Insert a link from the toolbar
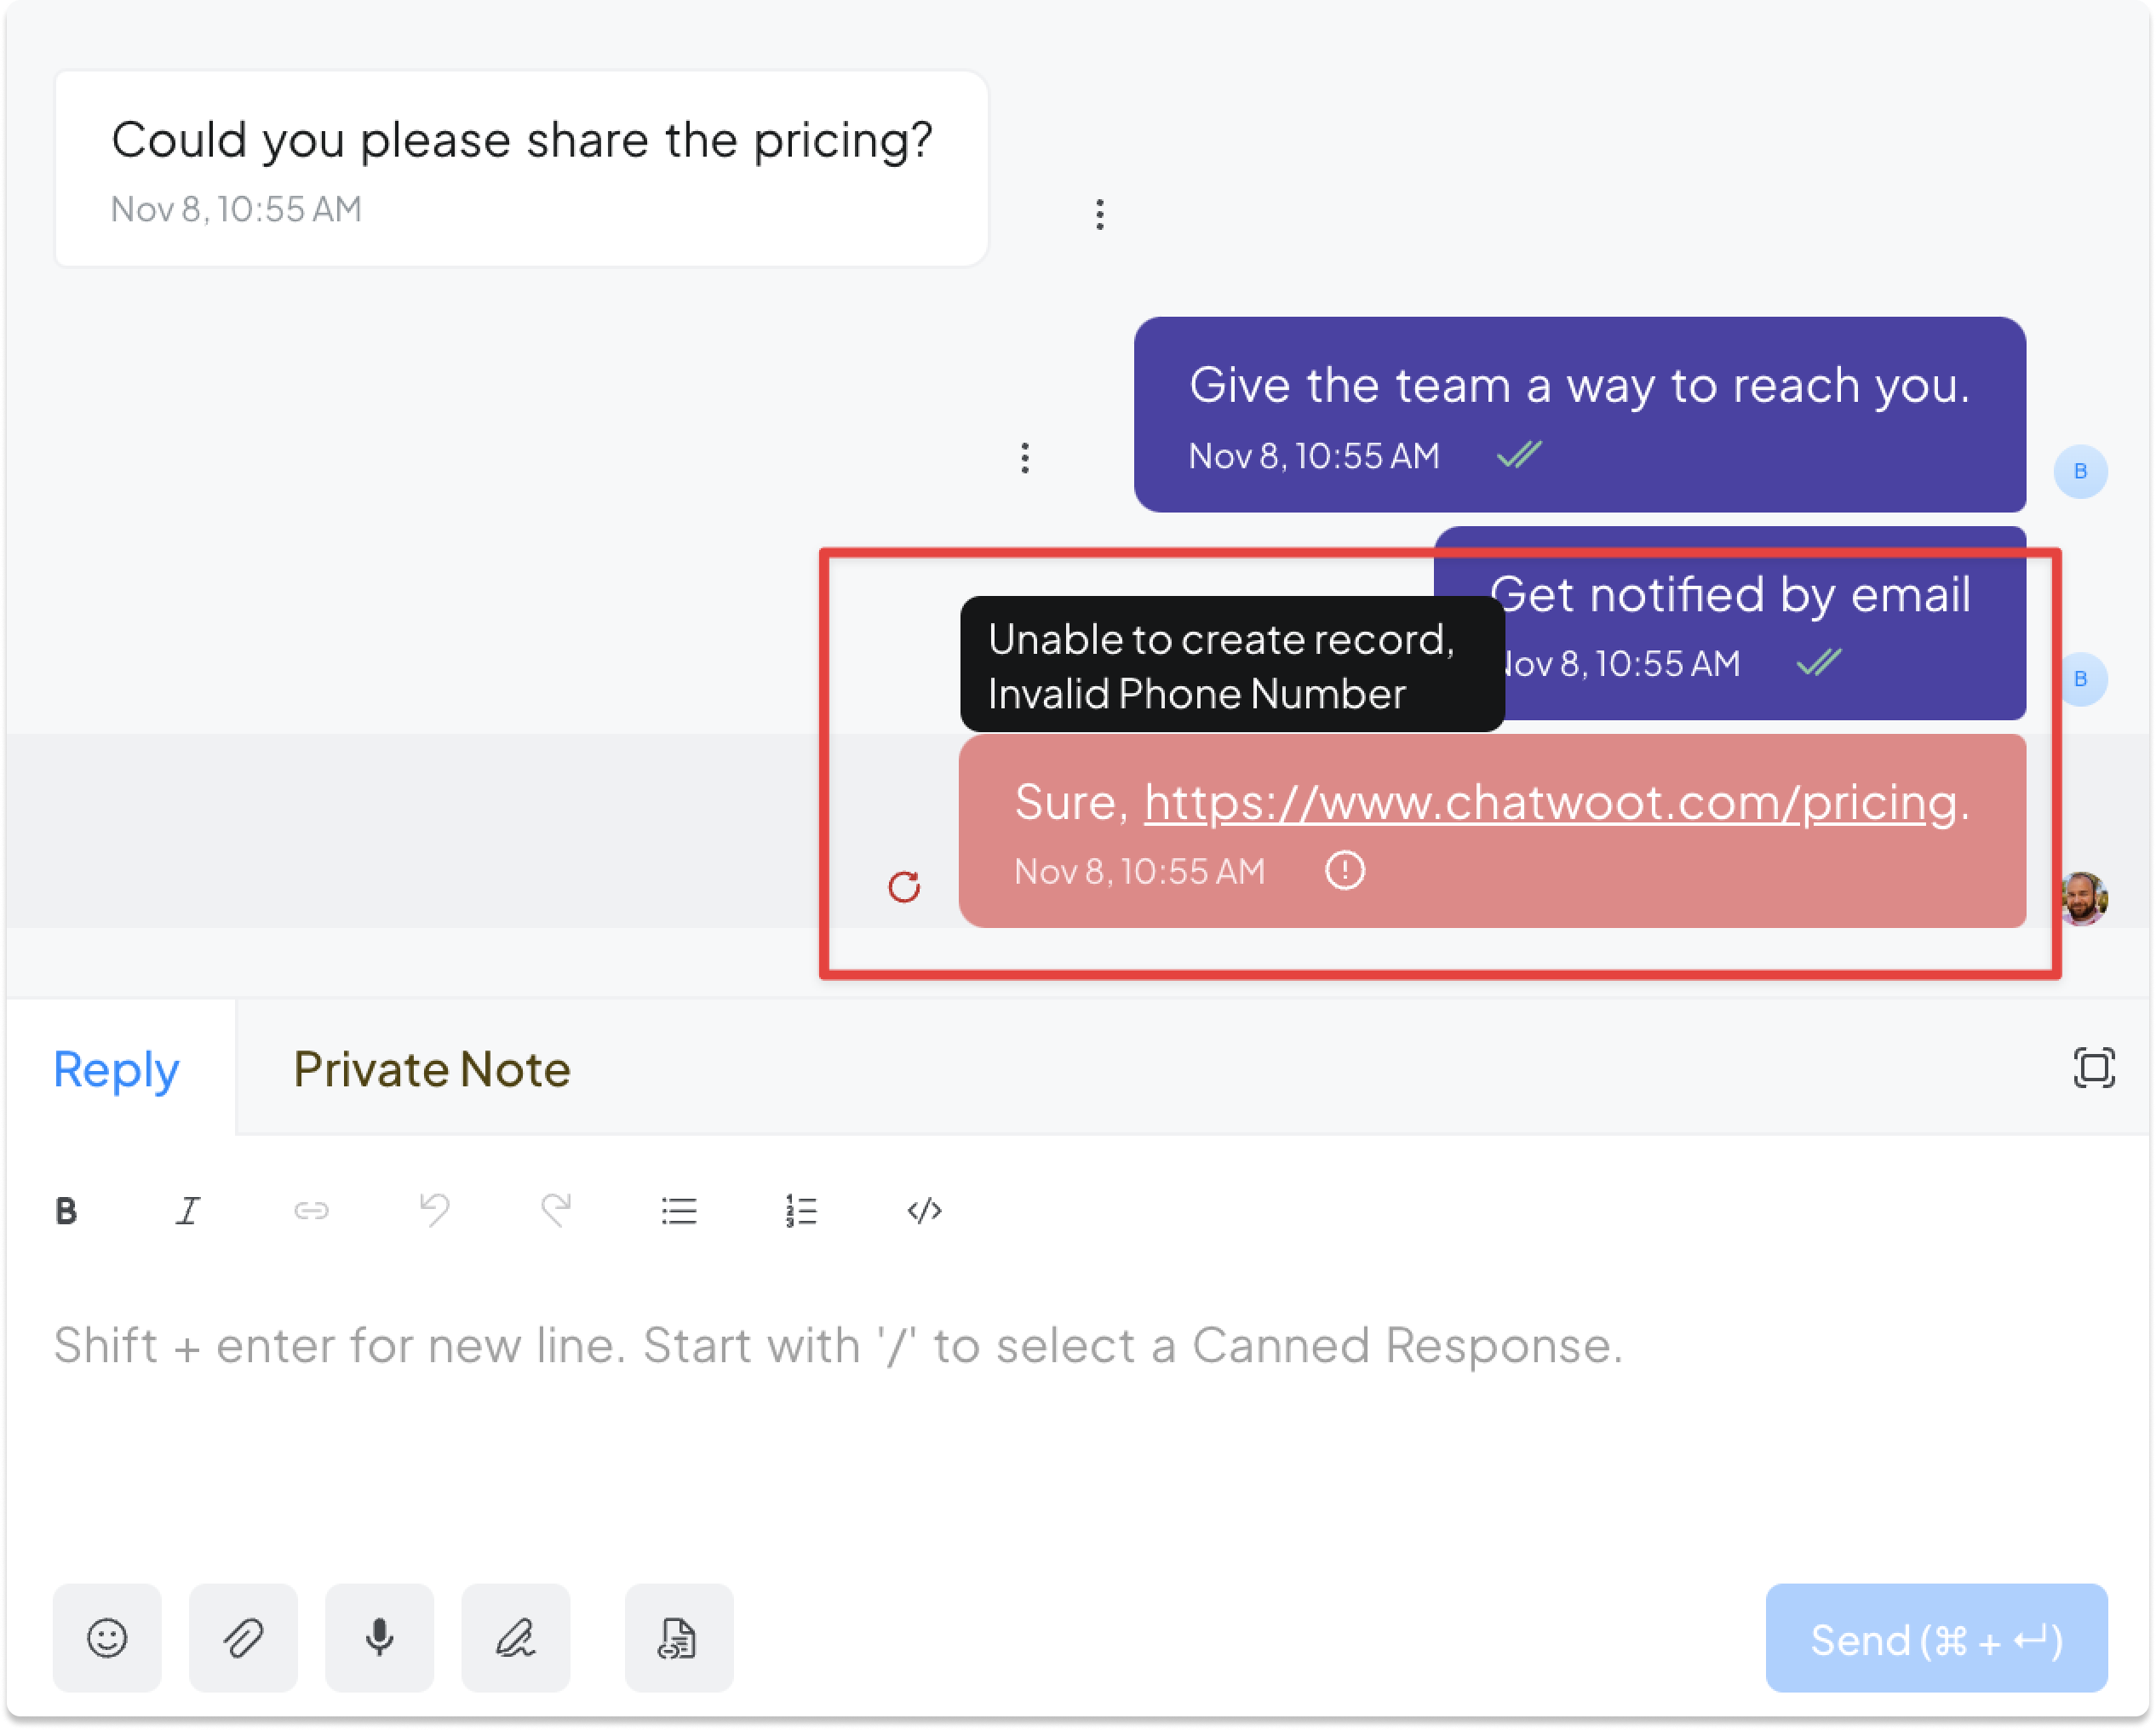The image size is (2156, 1730). point(311,1211)
